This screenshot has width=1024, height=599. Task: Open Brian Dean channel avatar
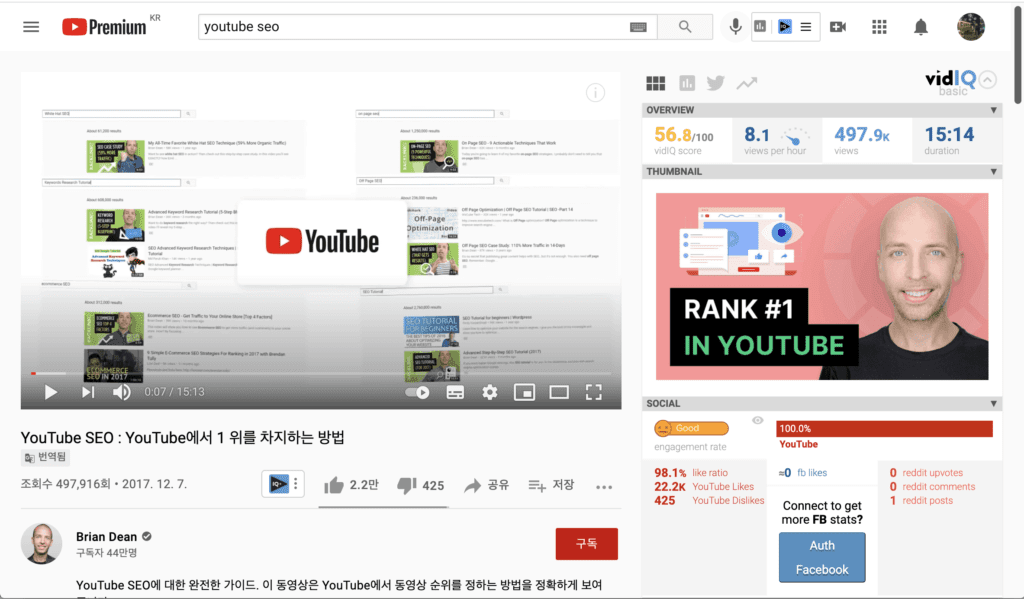tap(41, 543)
